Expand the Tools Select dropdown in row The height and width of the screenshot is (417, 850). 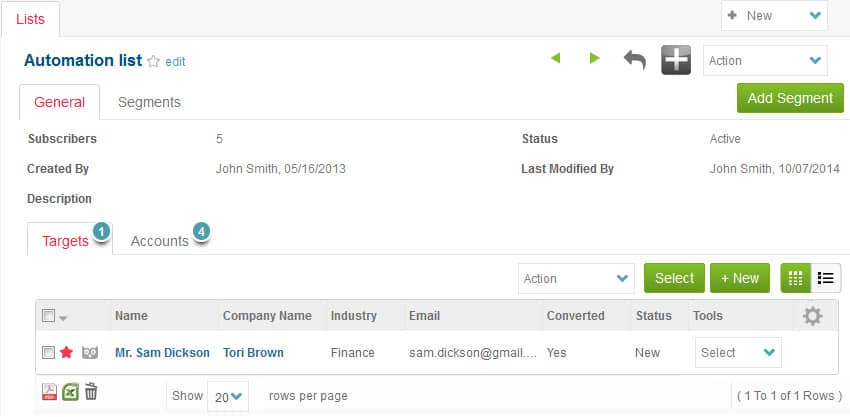738,353
